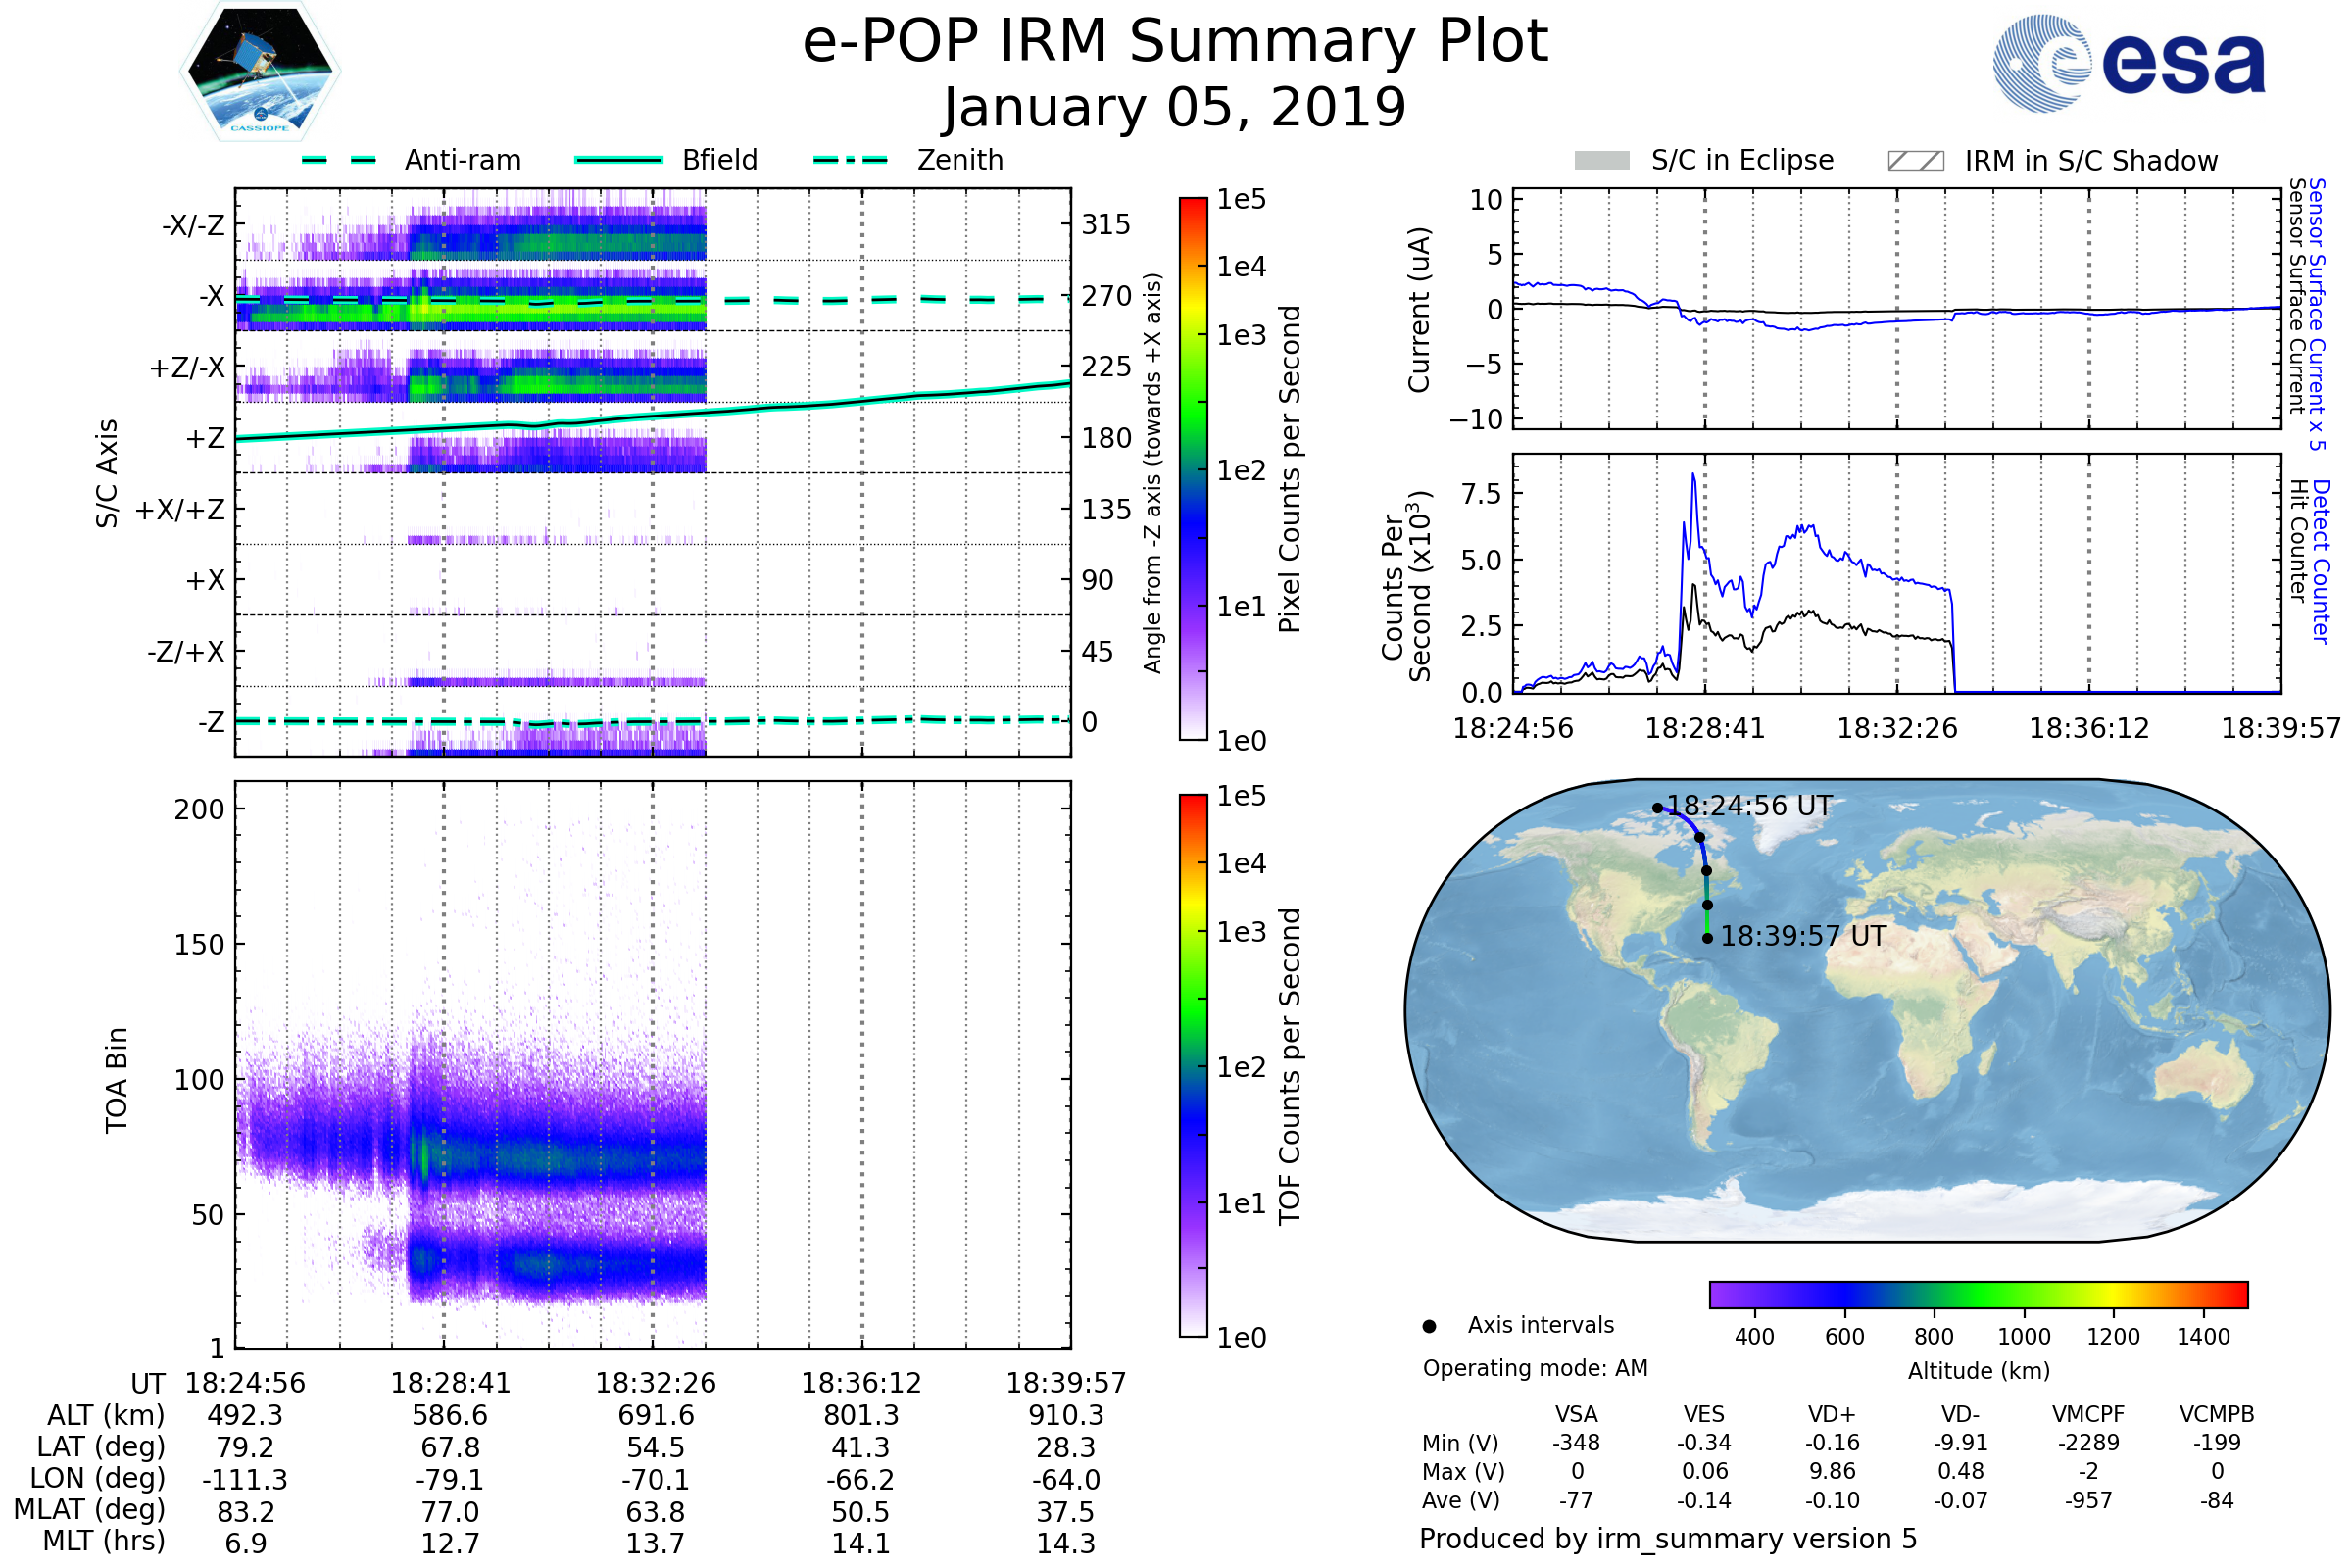
Task: Click the CASSIOPE mission hexagon logo
Action: [x=260, y=72]
